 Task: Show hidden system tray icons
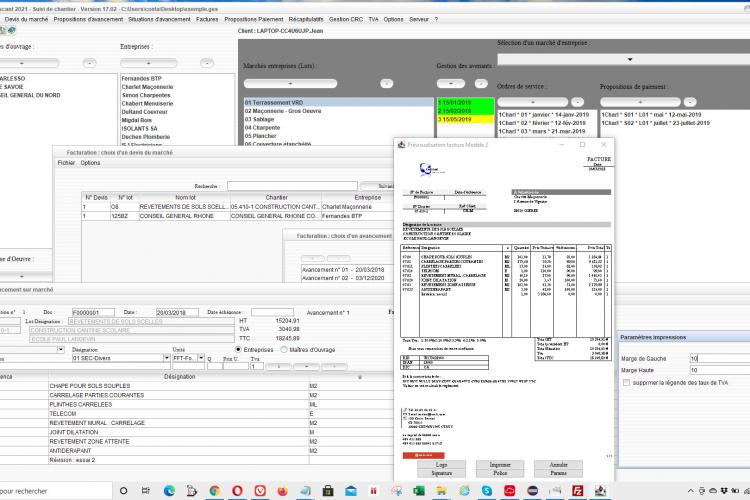pos(690,491)
